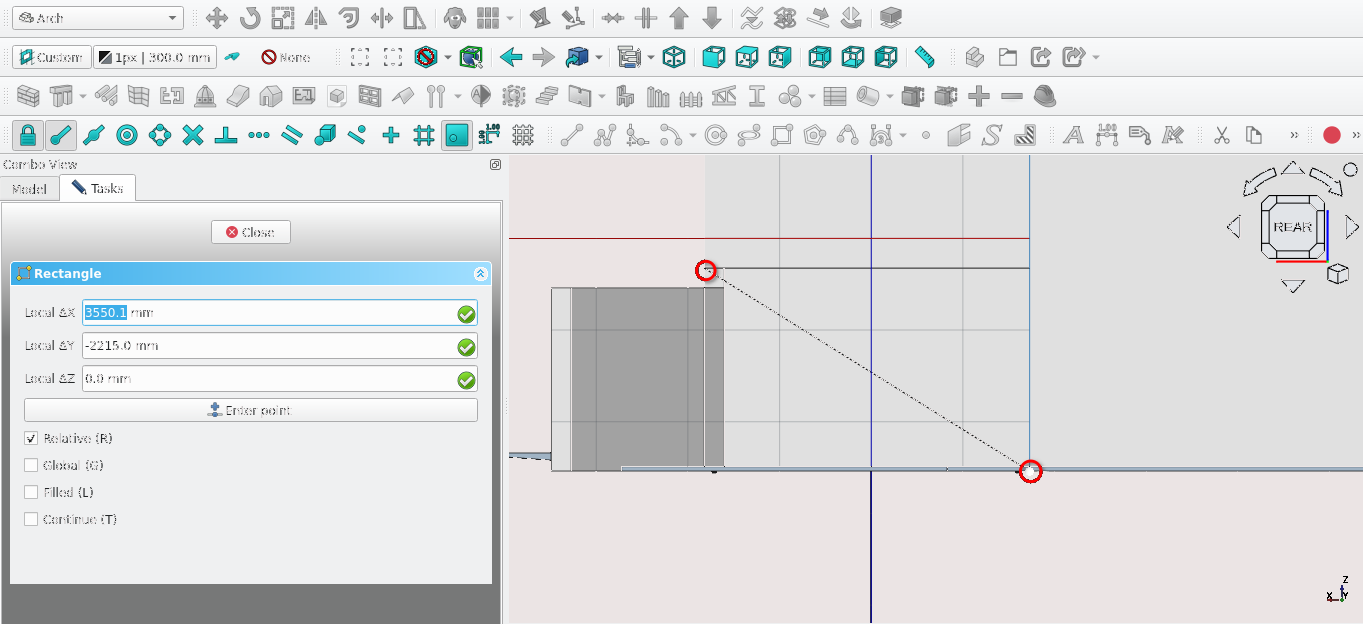This screenshot has height=624, width=1363.
Task: Click the measure distance ruler icon
Action: pos(925,57)
